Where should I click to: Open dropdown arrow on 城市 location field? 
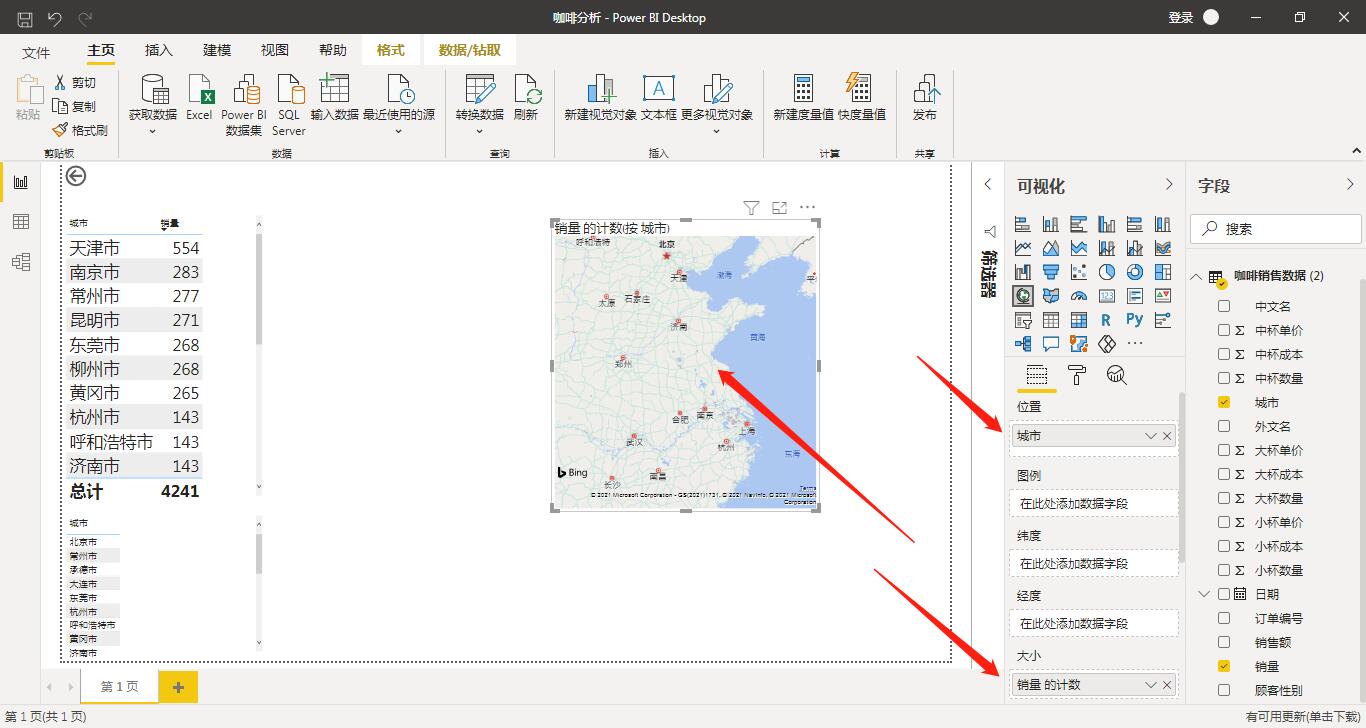(x=1151, y=436)
